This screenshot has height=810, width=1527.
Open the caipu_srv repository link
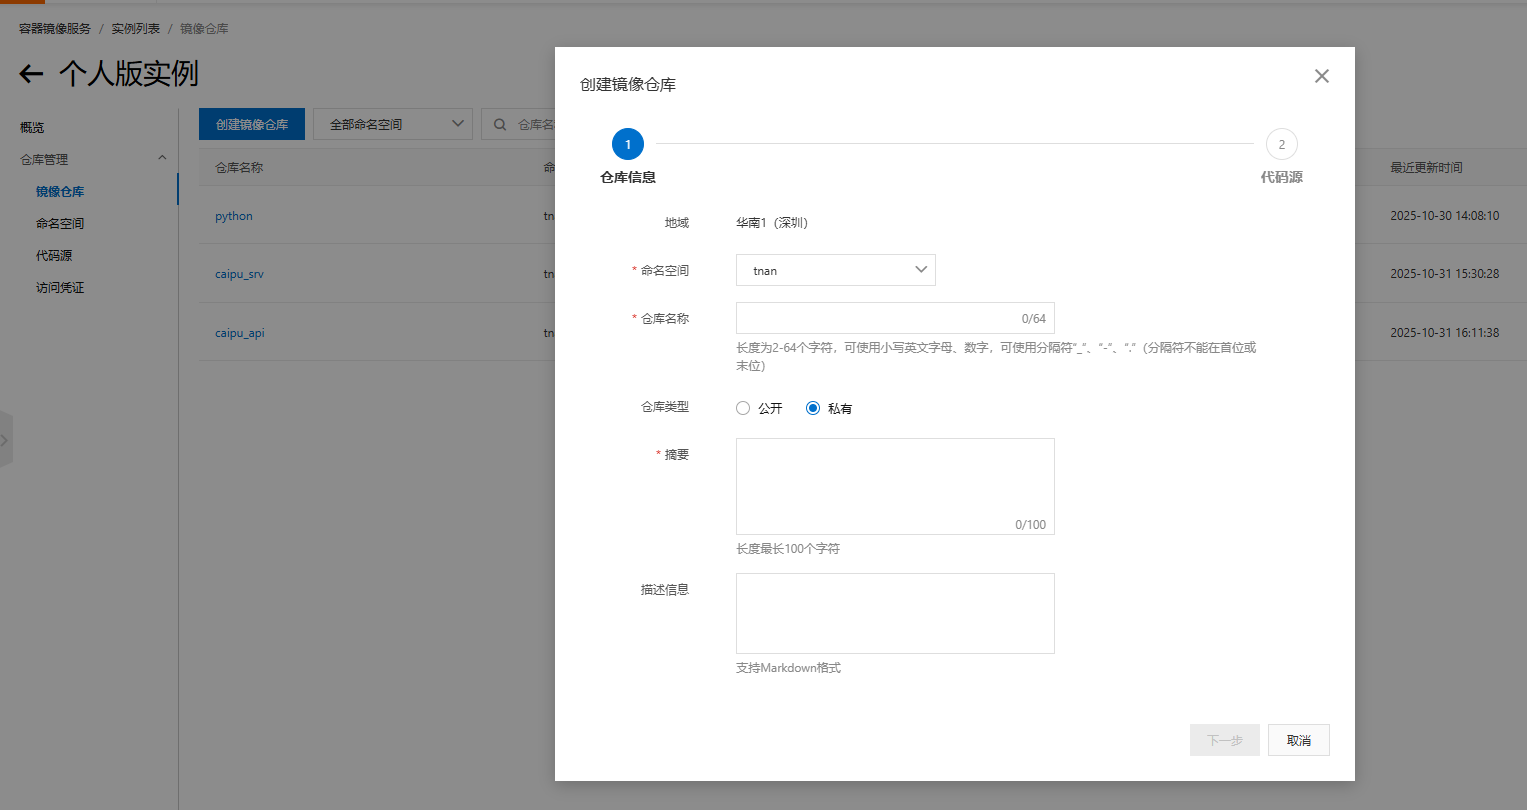[x=239, y=273]
